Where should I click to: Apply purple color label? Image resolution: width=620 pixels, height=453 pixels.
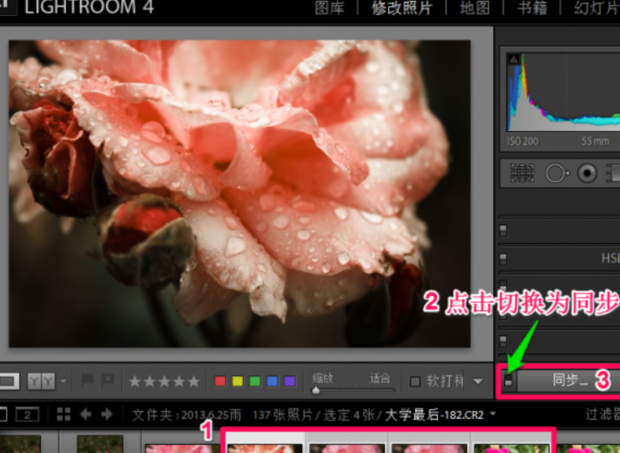289,381
